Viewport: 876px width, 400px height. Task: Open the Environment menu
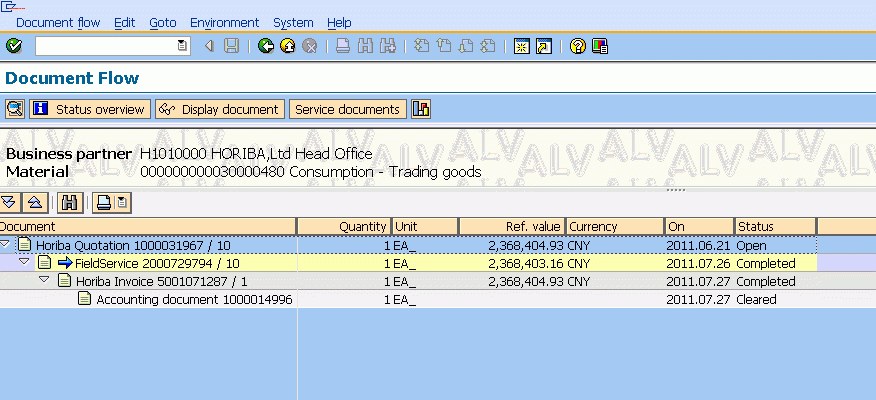click(x=225, y=23)
